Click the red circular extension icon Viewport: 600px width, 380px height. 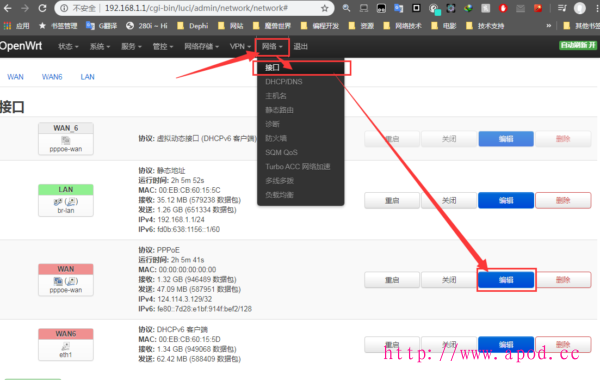503,8
